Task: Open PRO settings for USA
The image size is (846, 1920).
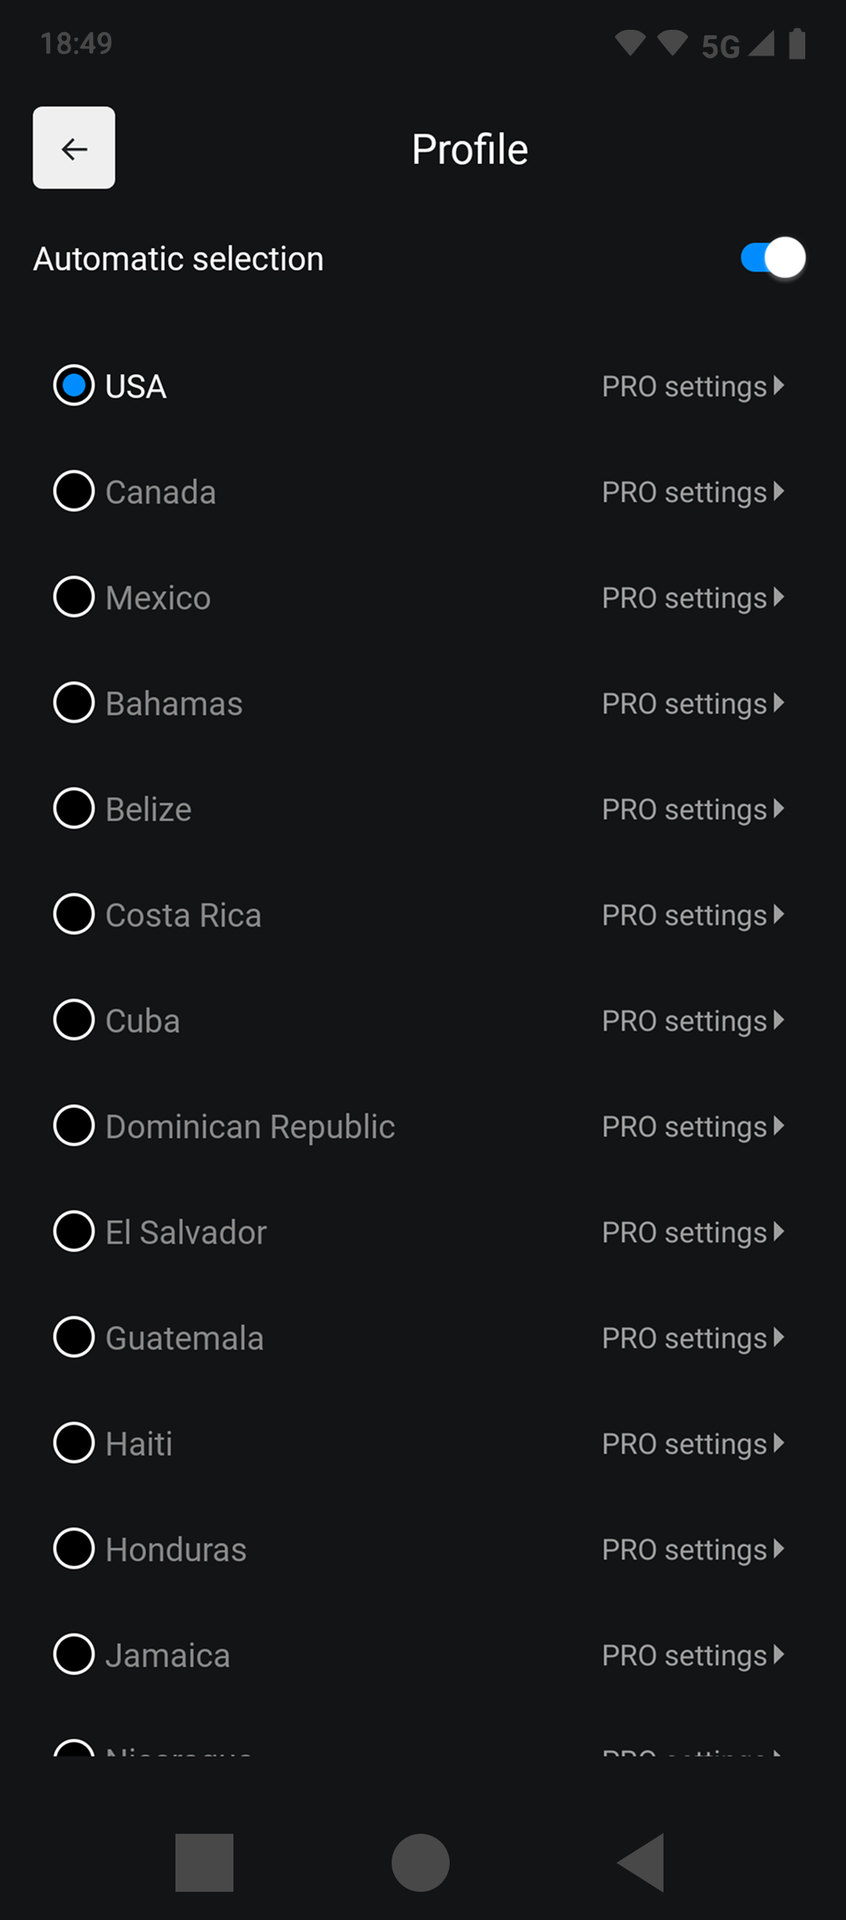Action: click(693, 386)
